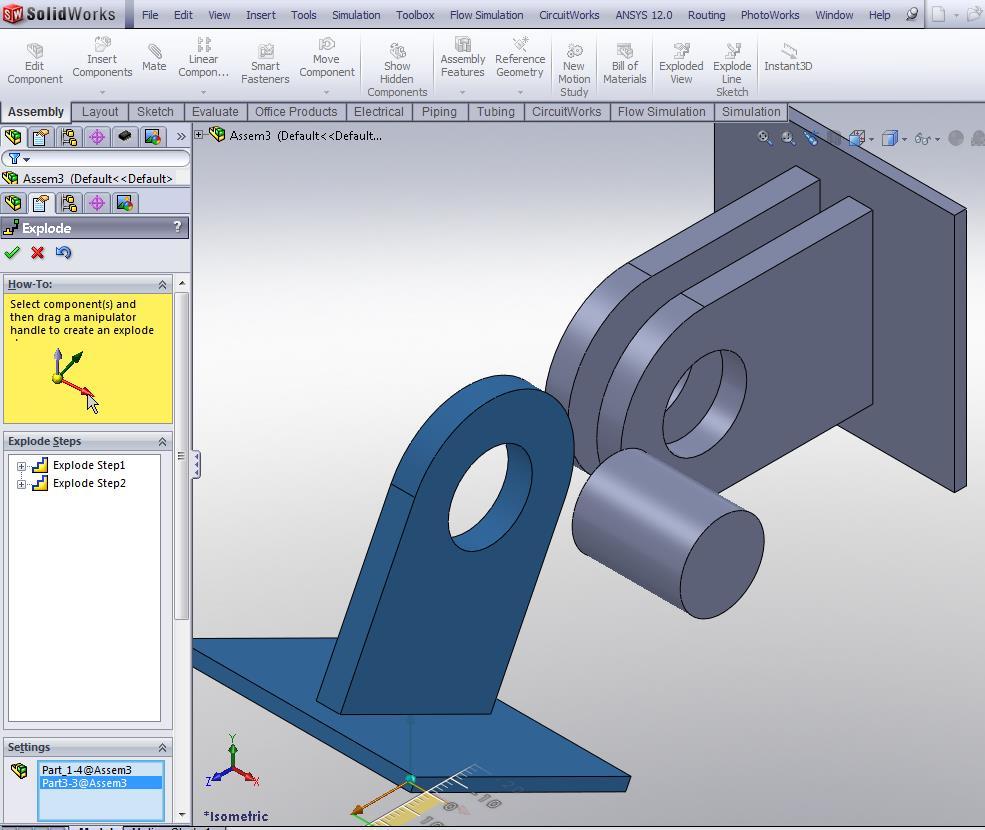
Task: Insert a Bill of Materials
Action: pos(624,63)
